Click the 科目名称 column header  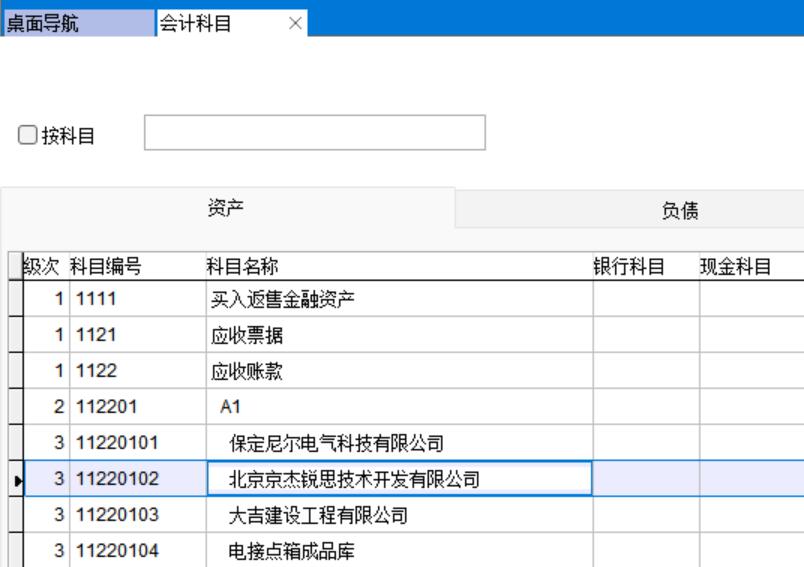(242, 265)
